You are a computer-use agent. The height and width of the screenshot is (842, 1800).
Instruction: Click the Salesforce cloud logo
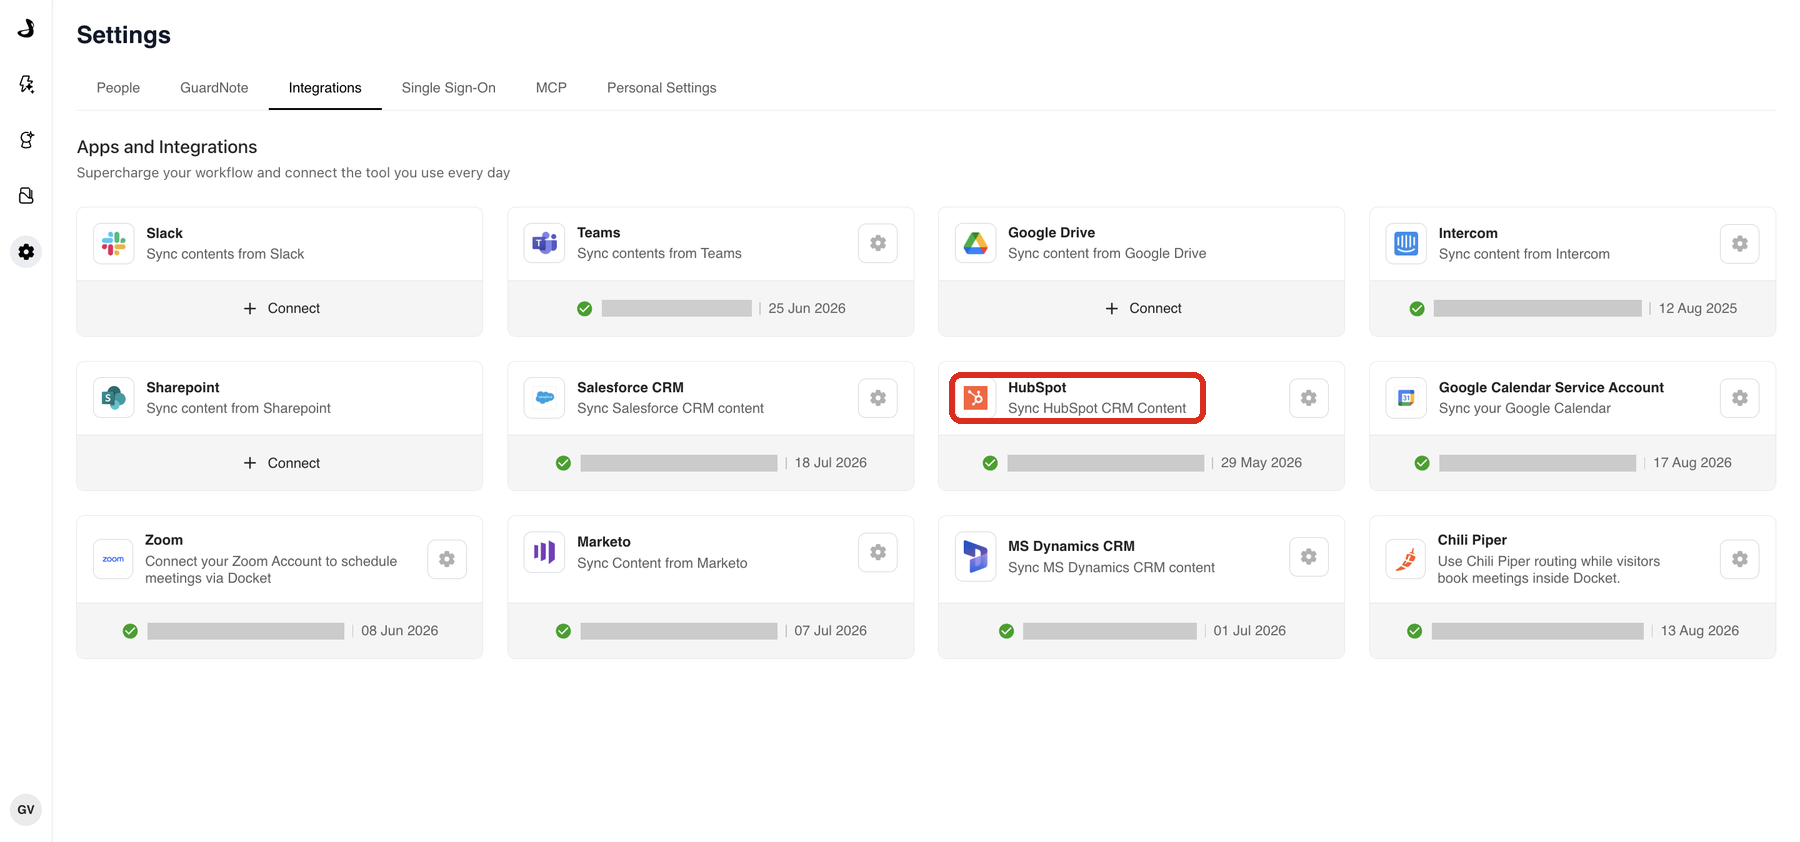[545, 398]
